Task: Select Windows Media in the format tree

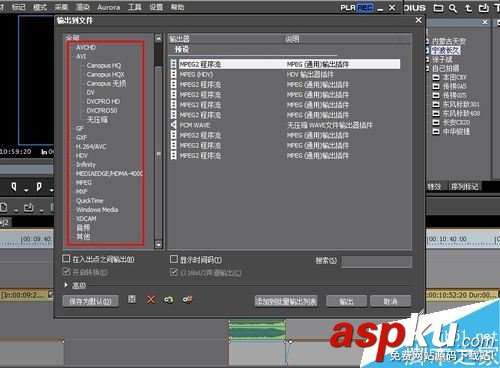Action: tap(97, 209)
